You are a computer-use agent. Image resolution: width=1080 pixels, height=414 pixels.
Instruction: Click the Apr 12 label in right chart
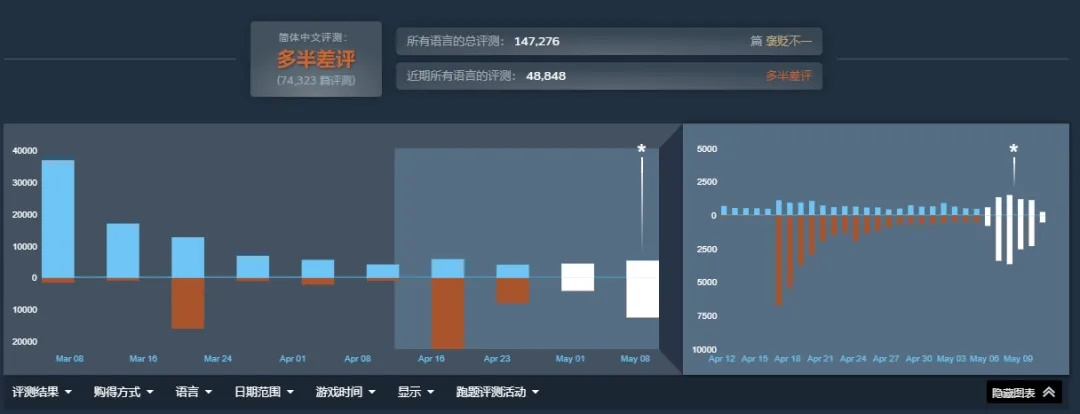pos(722,359)
